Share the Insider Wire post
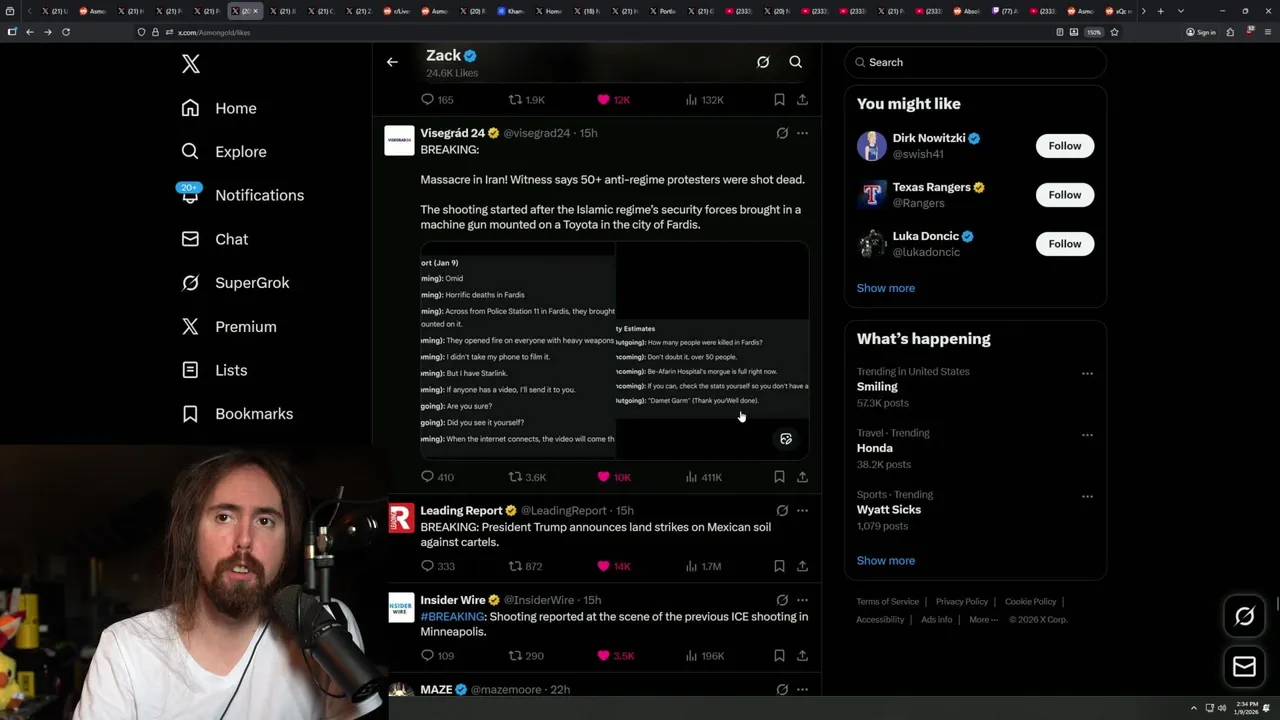 click(802, 656)
